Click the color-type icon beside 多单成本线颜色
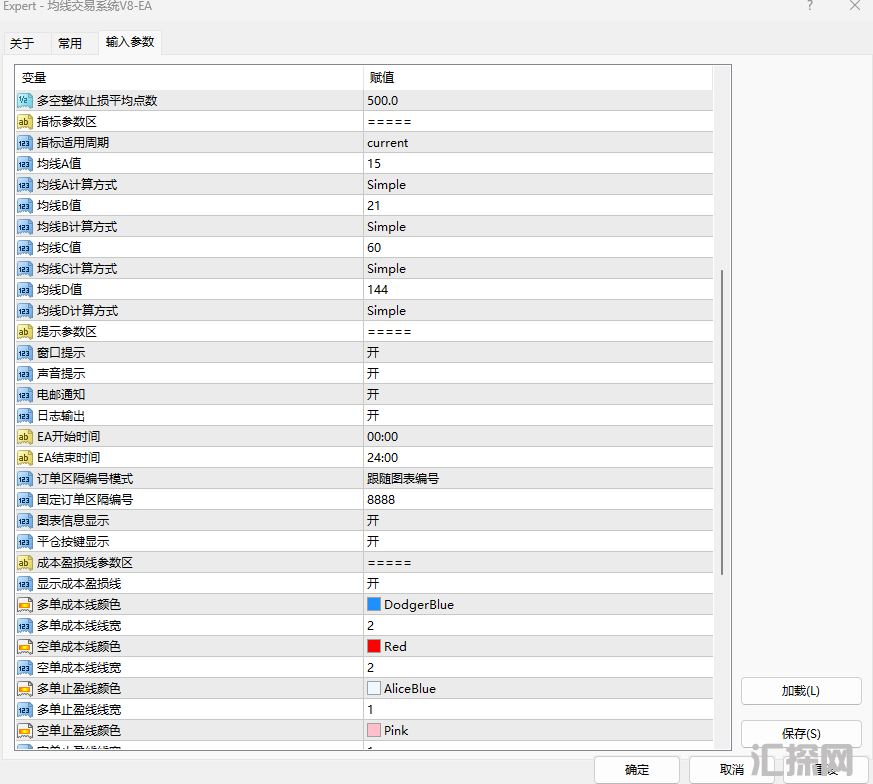 pos(25,604)
